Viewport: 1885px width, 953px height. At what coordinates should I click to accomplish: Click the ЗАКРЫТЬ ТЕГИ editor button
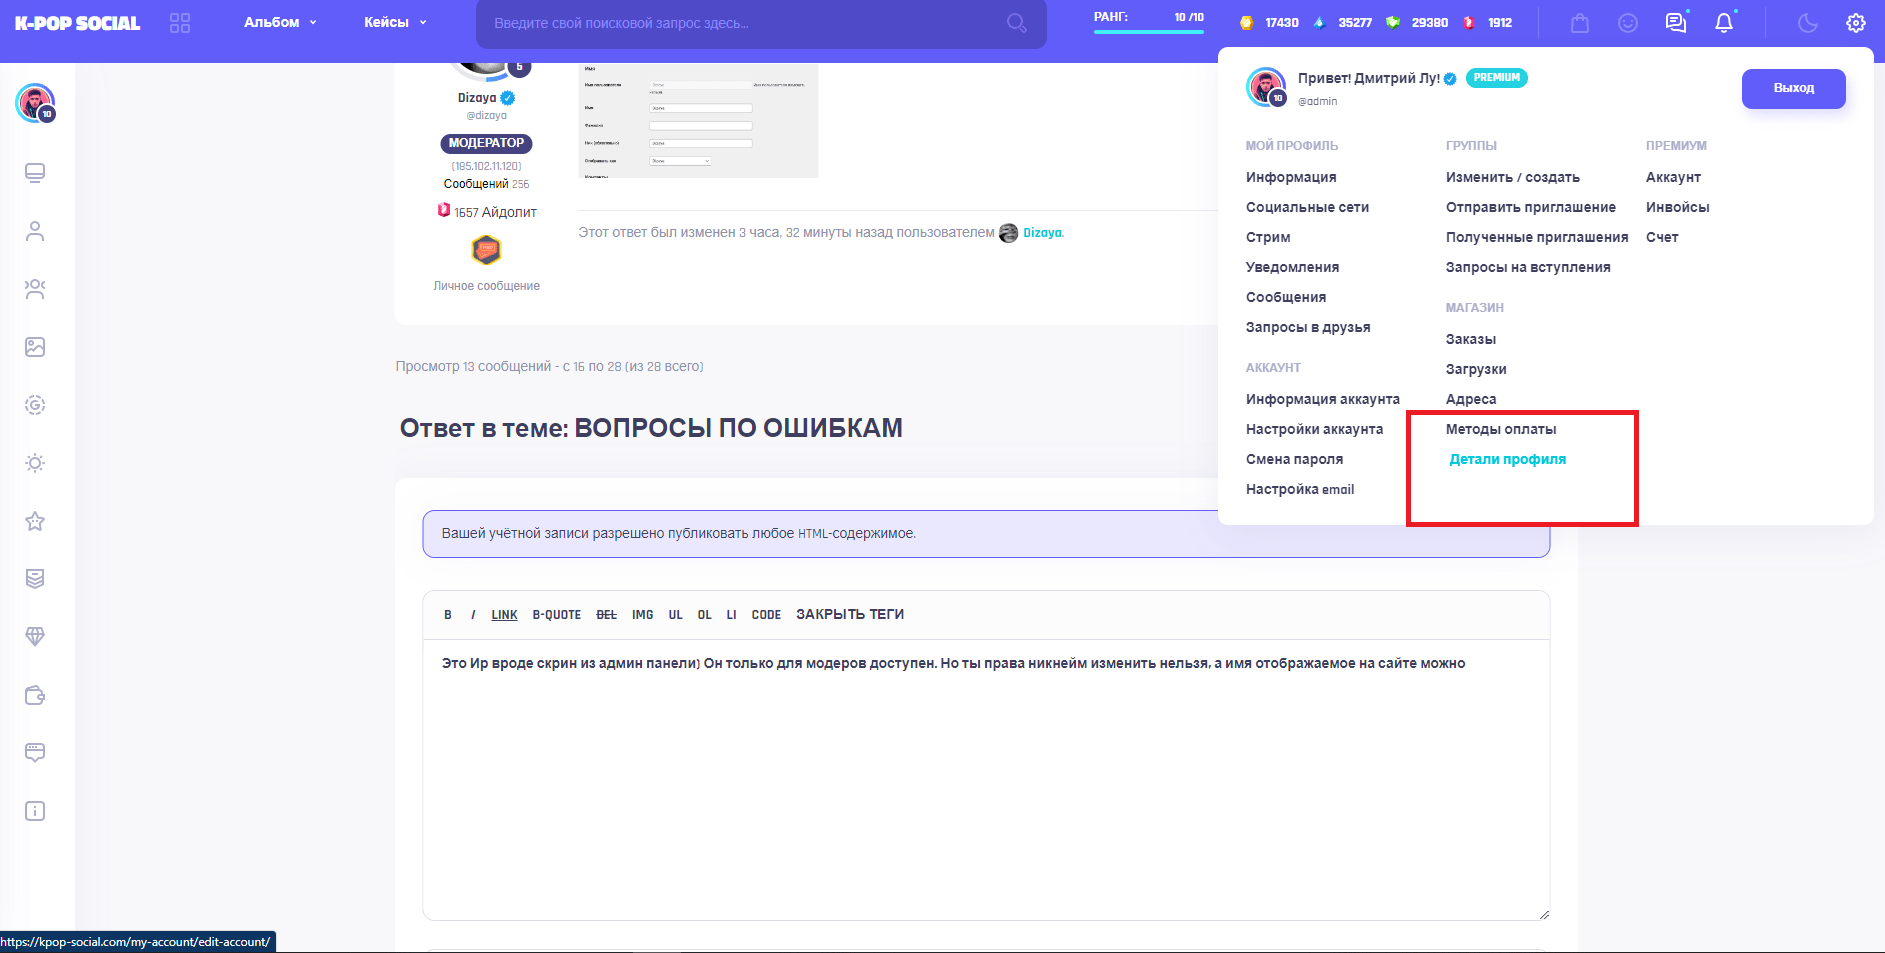(x=849, y=615)
